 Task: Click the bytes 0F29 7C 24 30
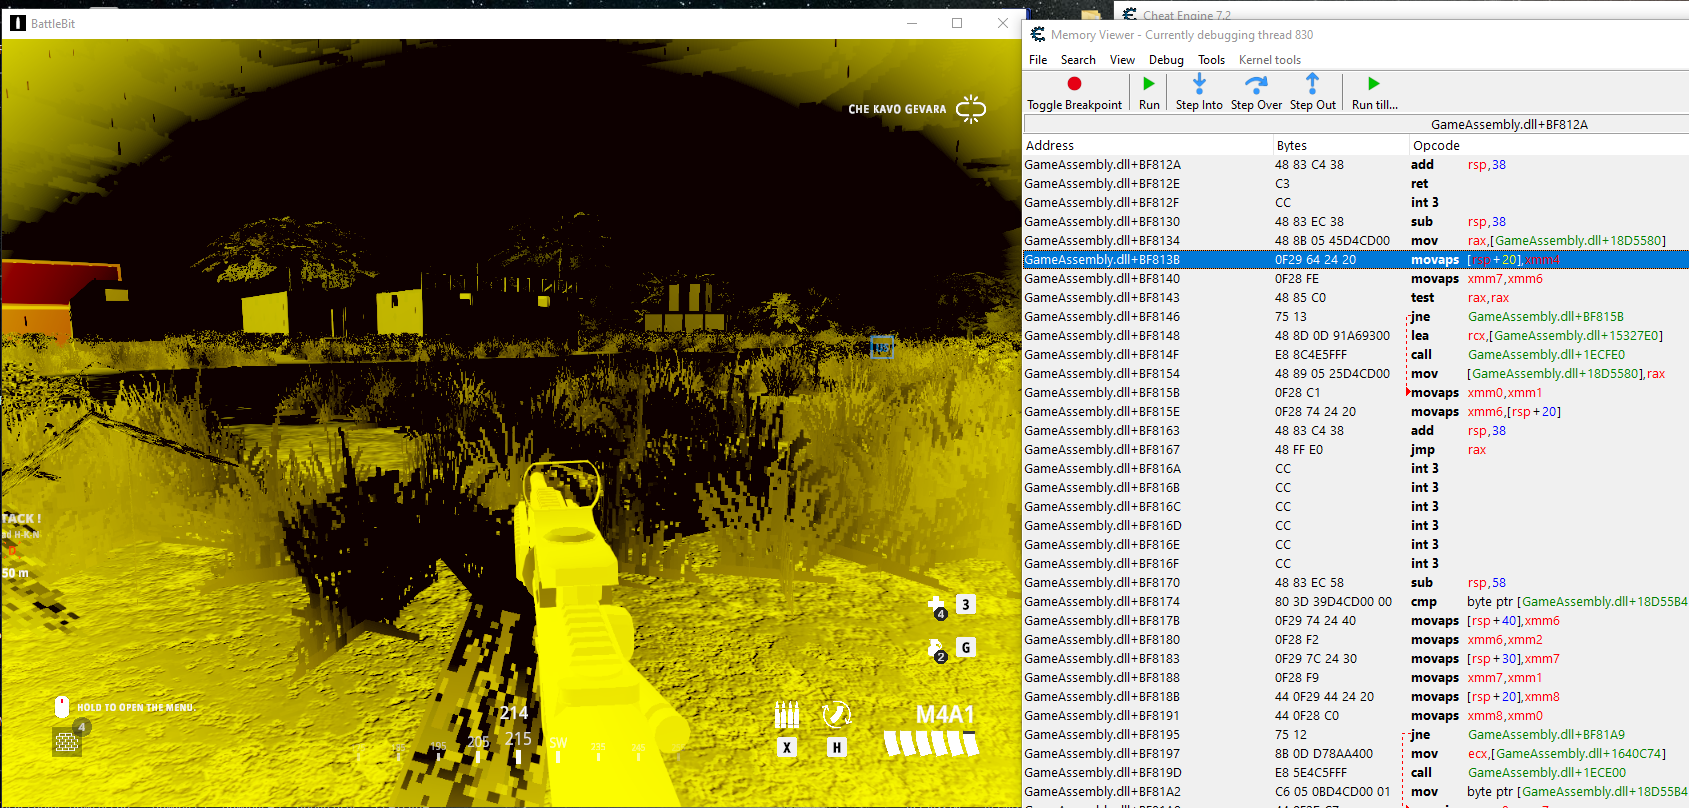tap(1316, 659)
